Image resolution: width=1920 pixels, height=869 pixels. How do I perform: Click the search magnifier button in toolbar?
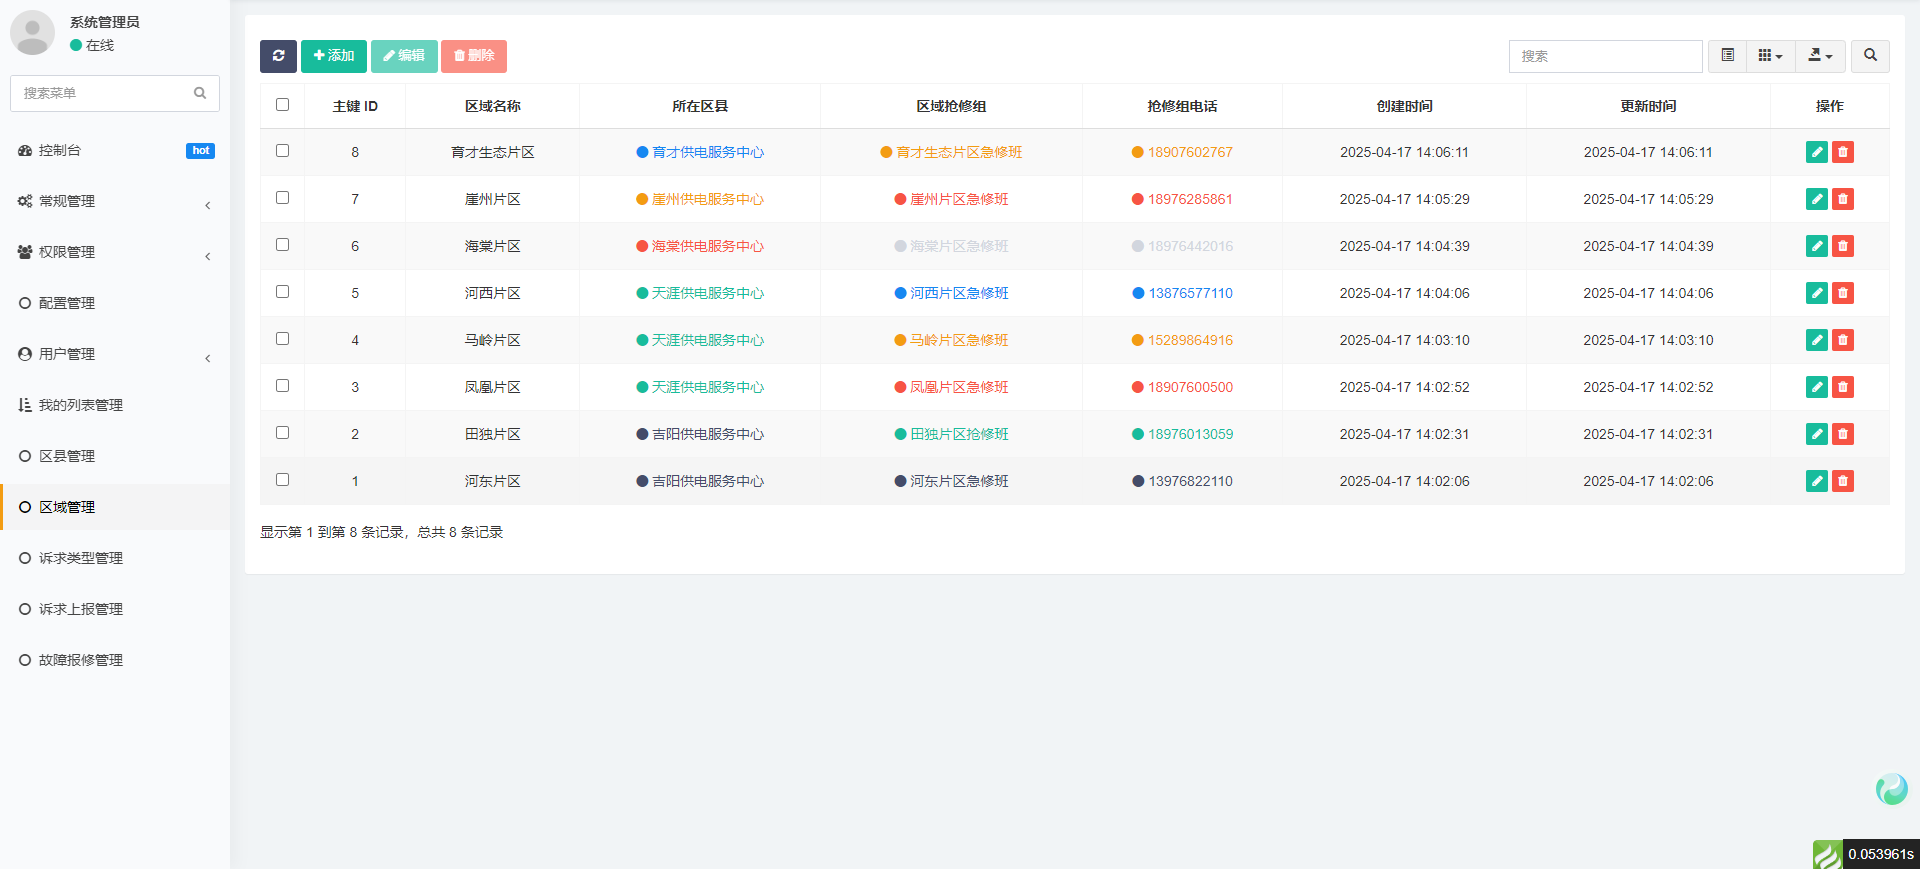point(1869,56)
